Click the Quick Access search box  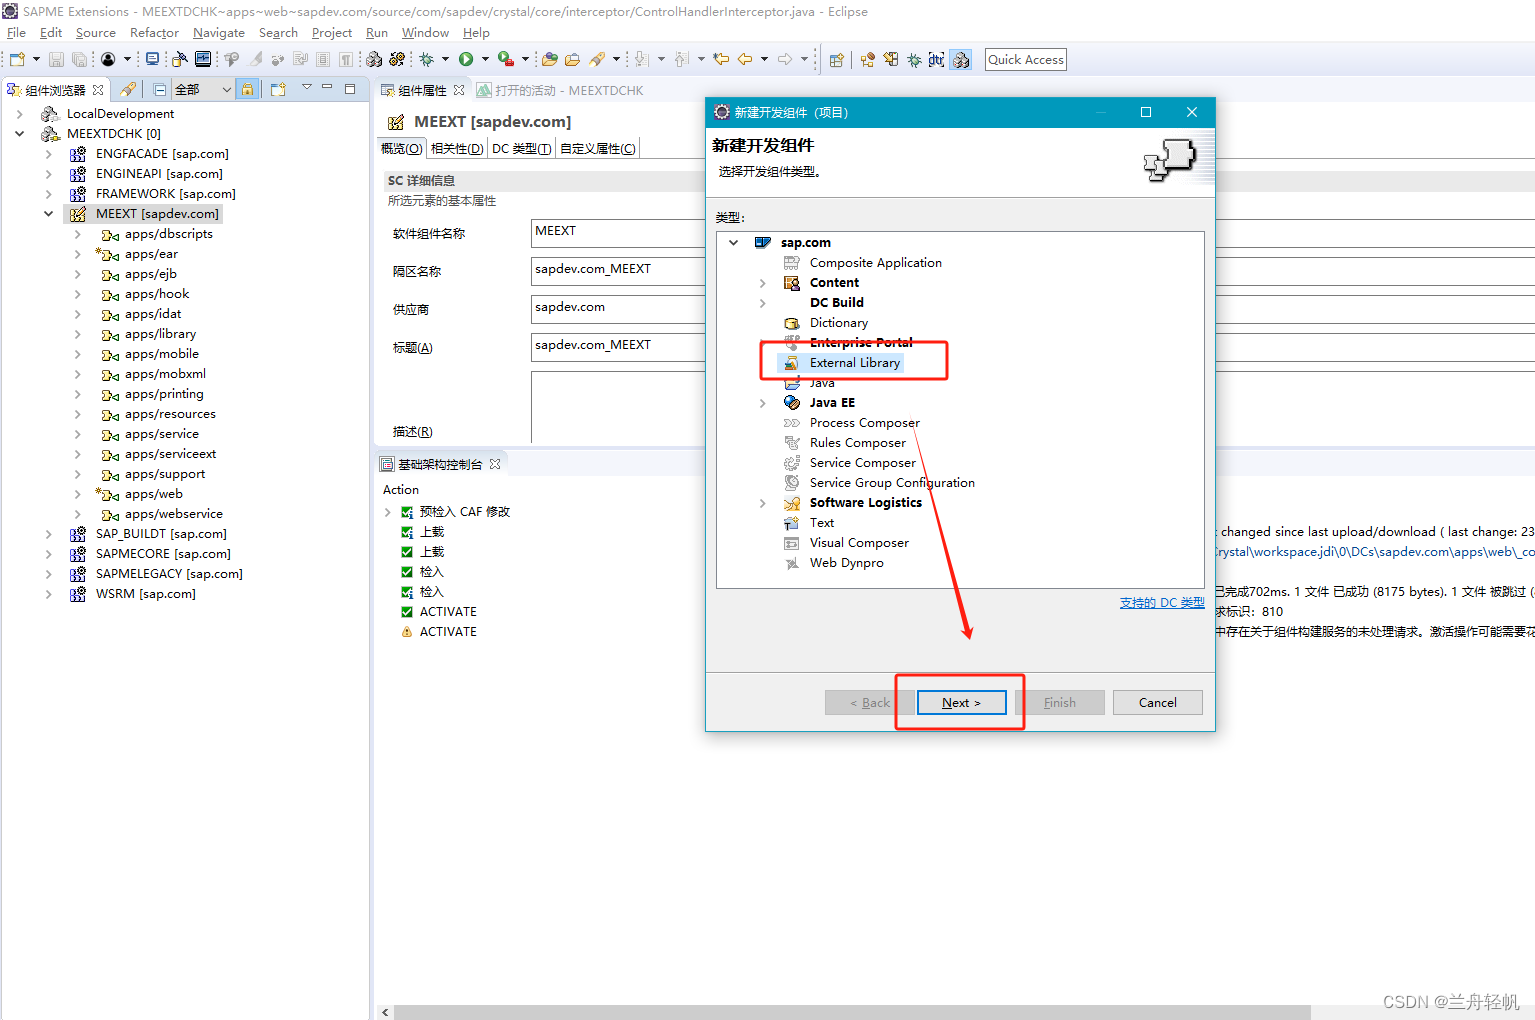click(x=1025, y=60)
